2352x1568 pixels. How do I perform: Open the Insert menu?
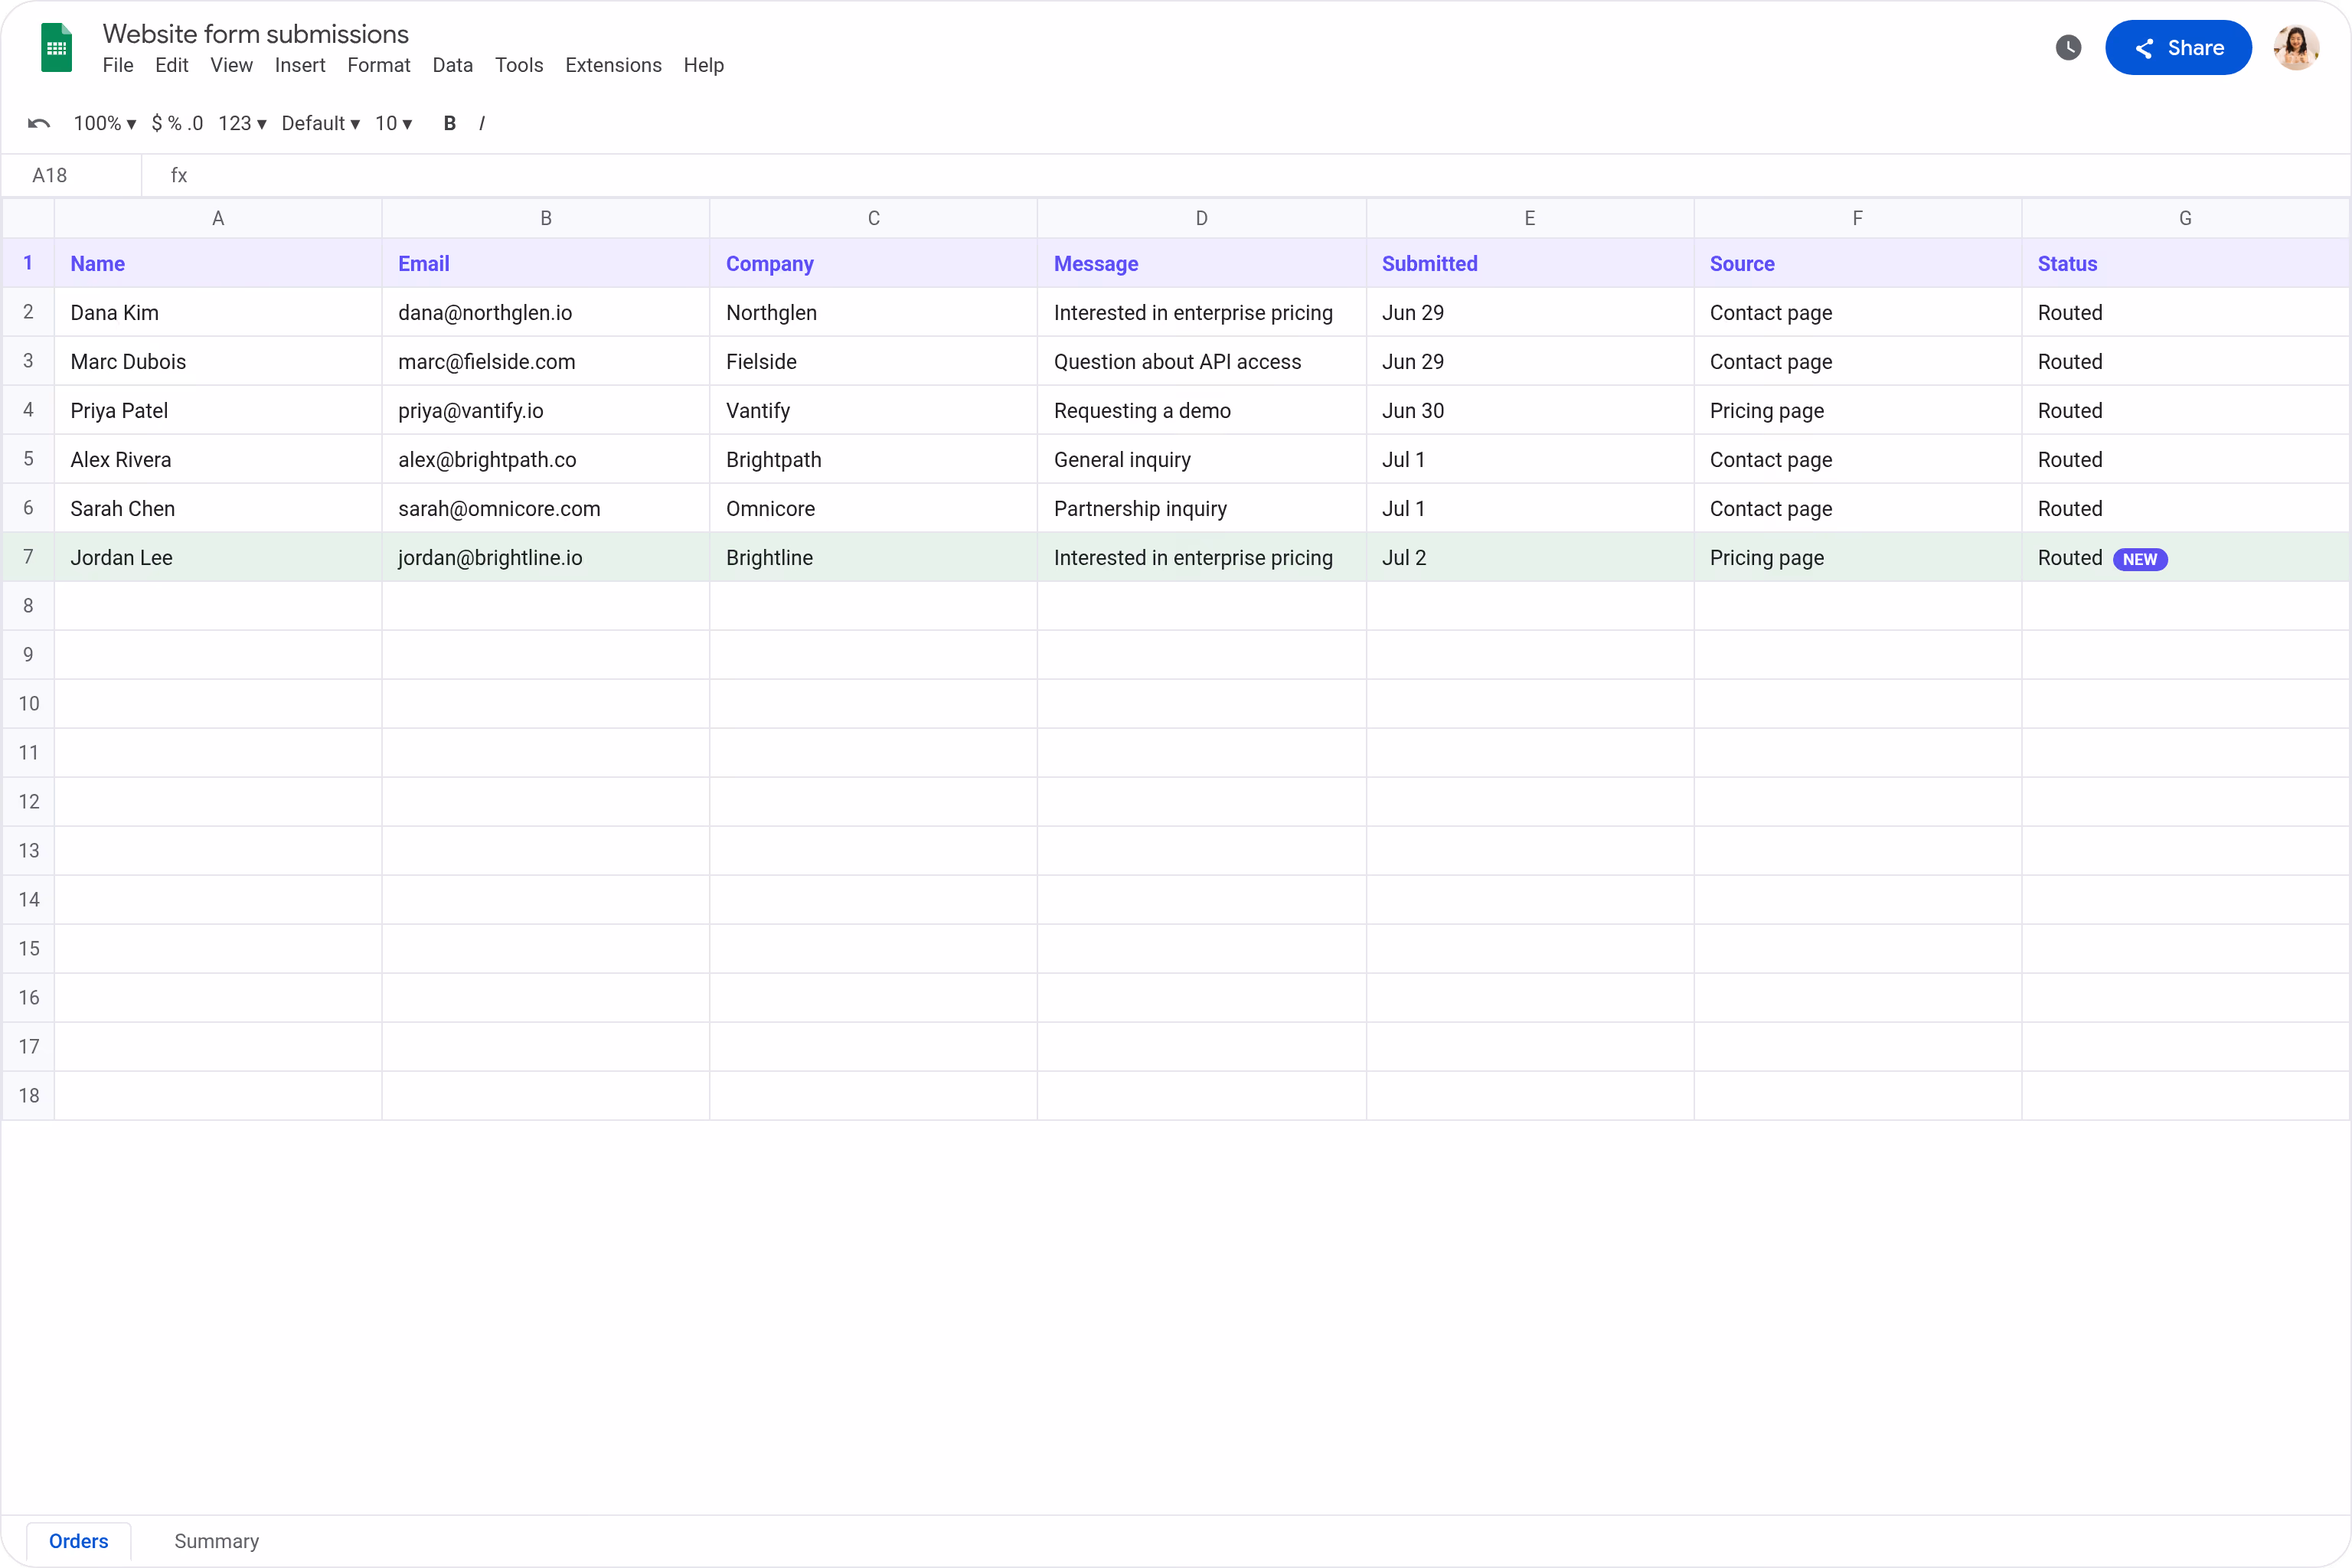click(x=300, y=65)
